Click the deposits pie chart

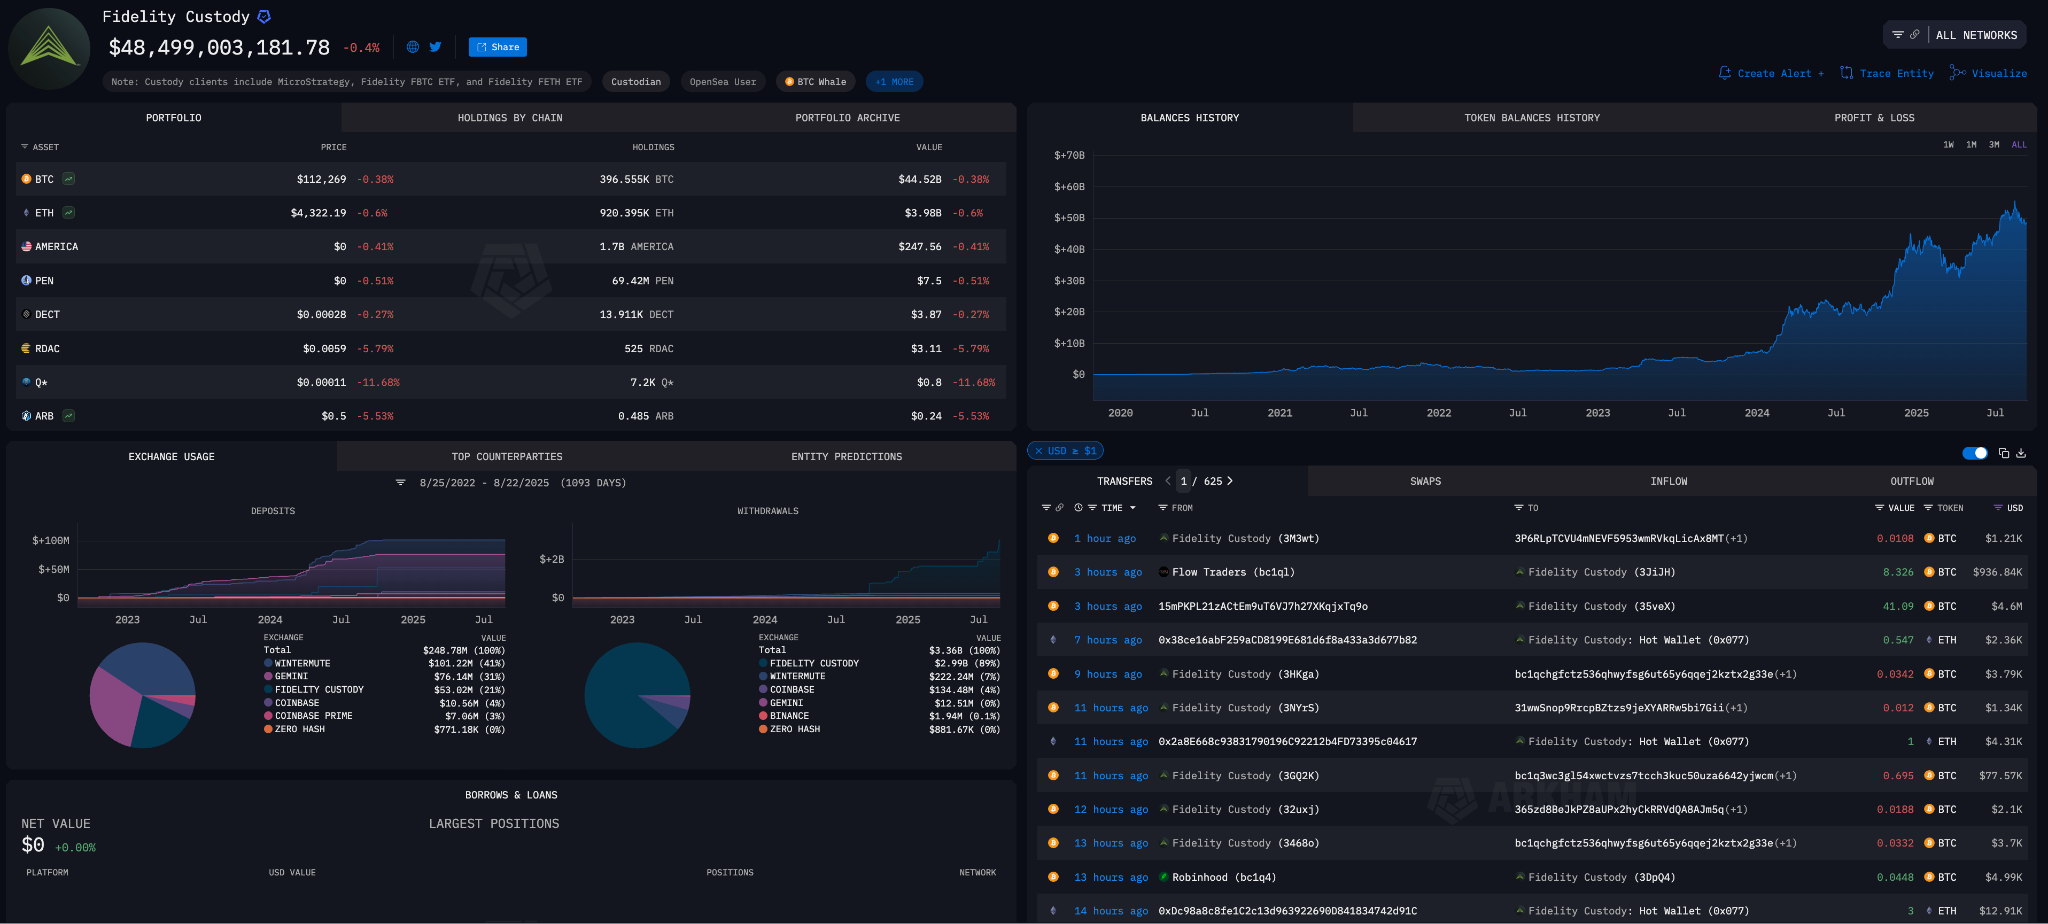pyautogui.click(x=142, y=695)
